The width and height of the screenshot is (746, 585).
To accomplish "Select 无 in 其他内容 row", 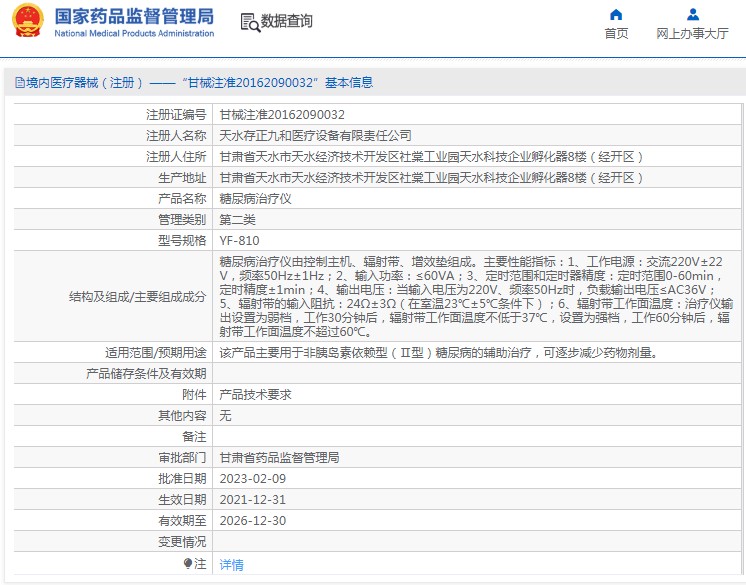I will click(225, 416).
